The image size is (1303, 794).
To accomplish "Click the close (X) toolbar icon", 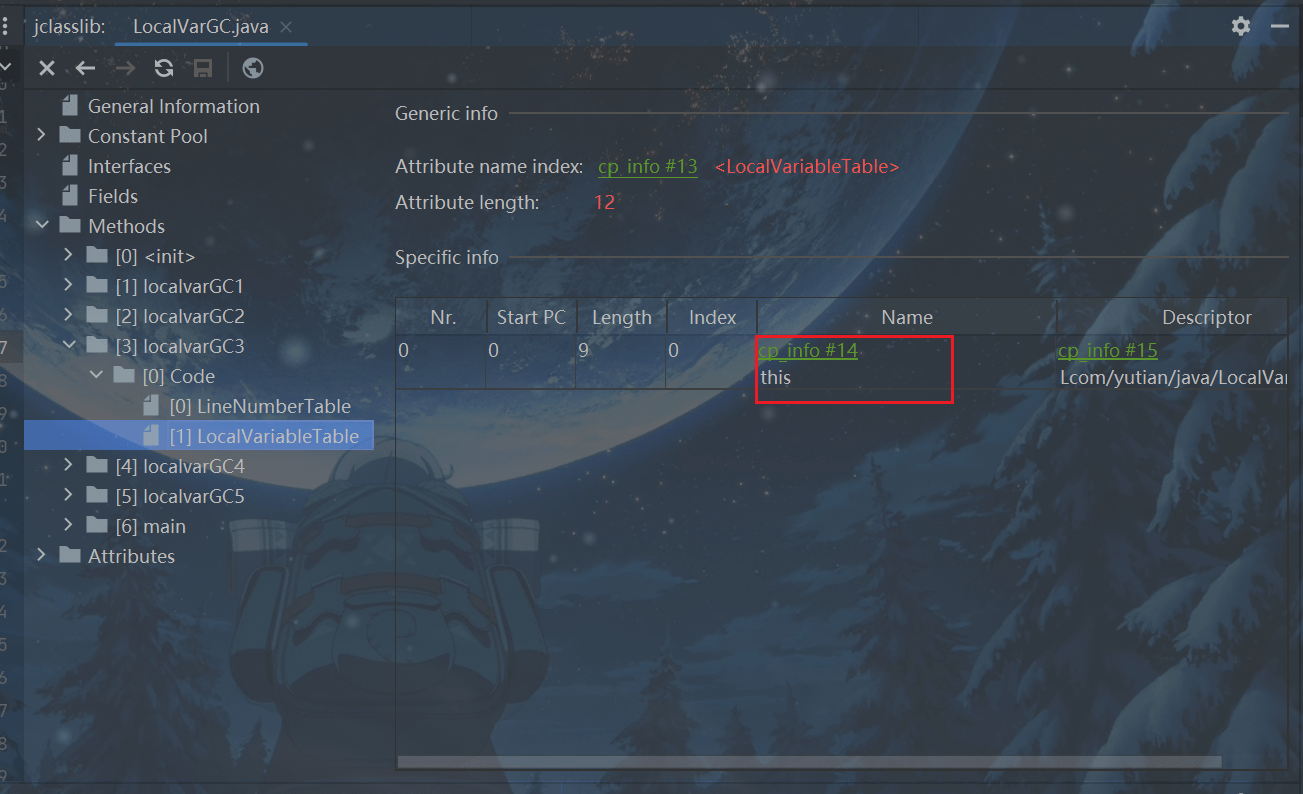I will tap(46, 68).
